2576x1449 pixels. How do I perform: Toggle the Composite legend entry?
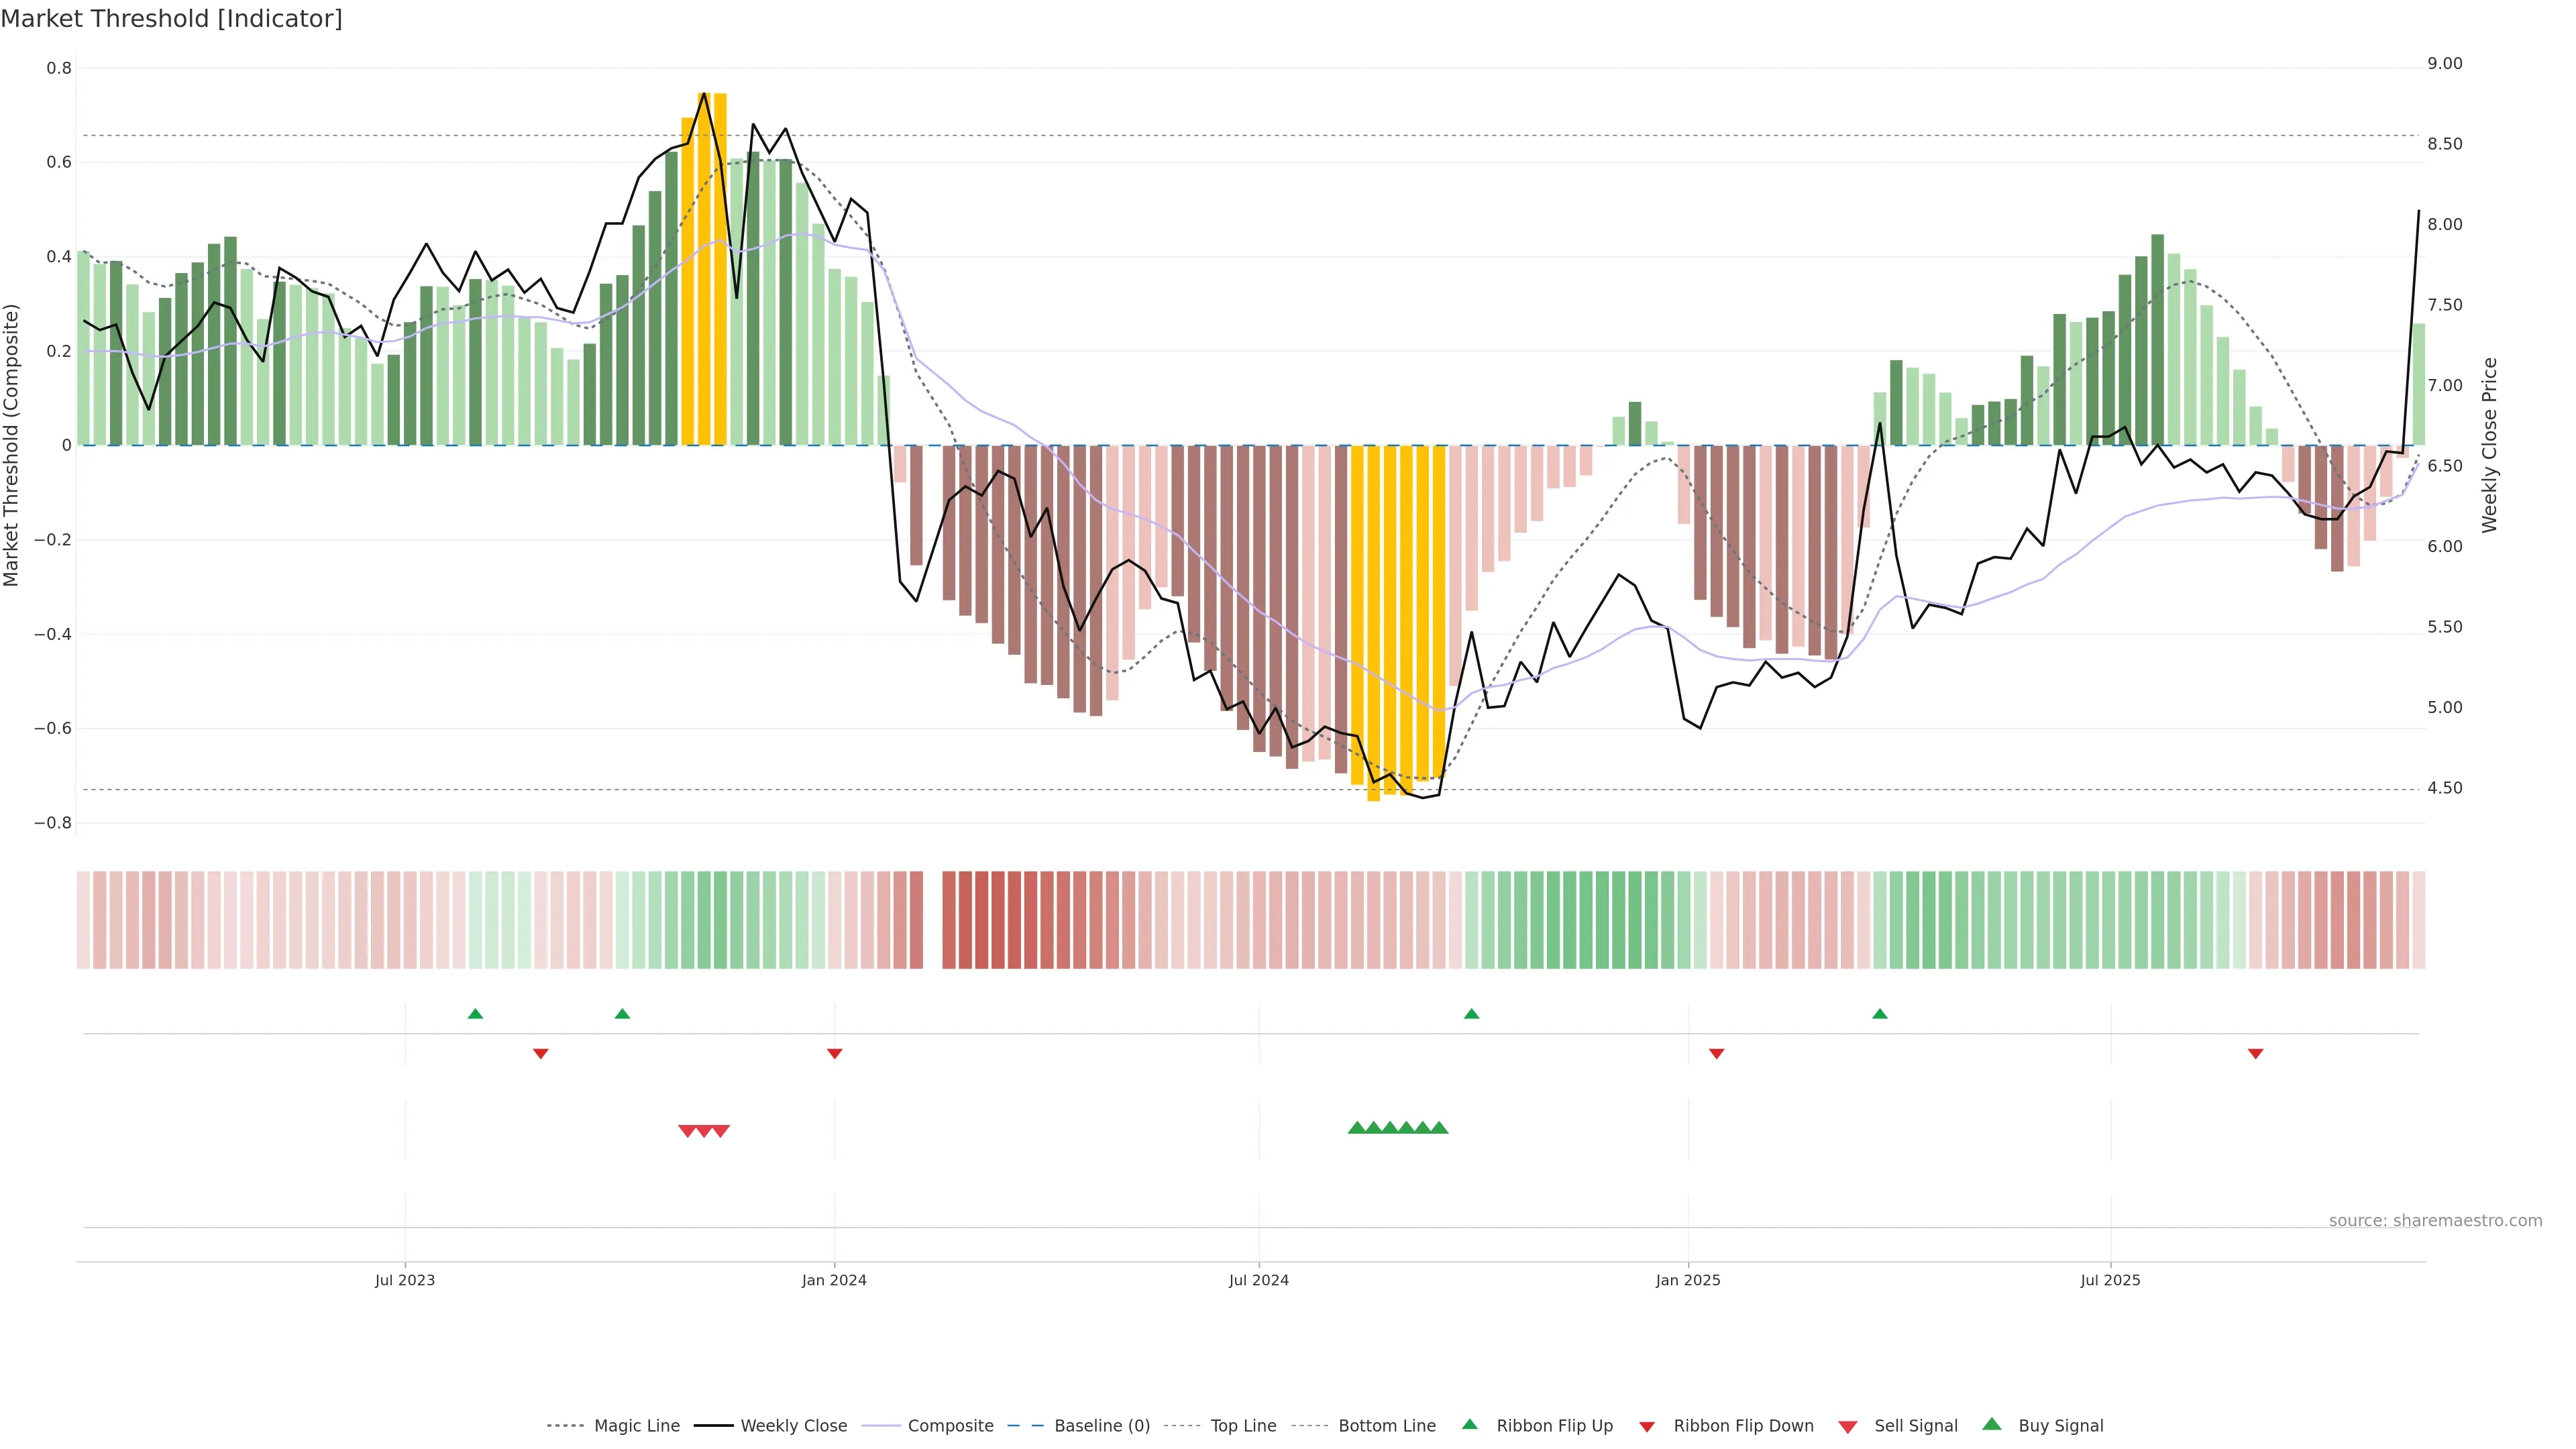950,1426
